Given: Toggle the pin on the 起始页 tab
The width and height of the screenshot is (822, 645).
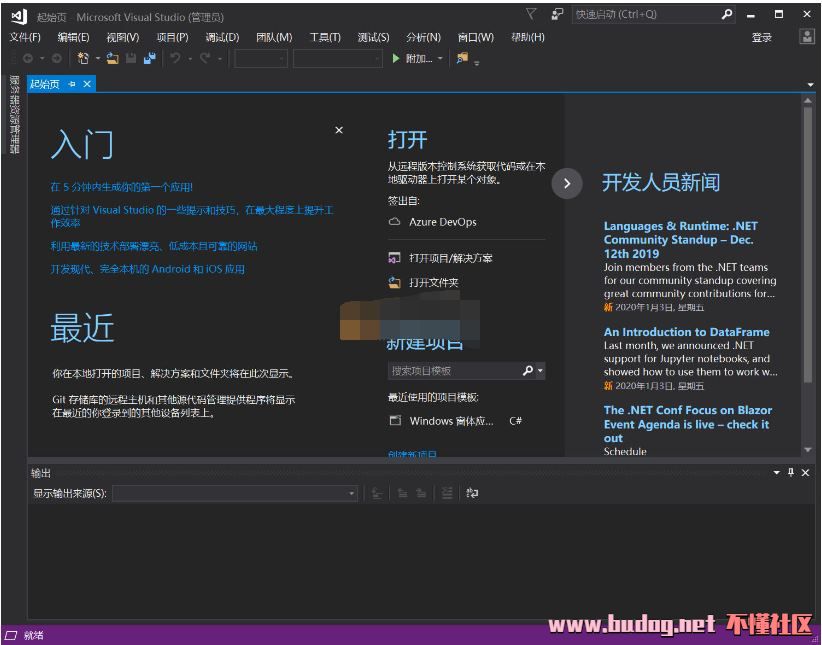Looking at the screenshot, I should pyautogui.click(x=72, y=84).
